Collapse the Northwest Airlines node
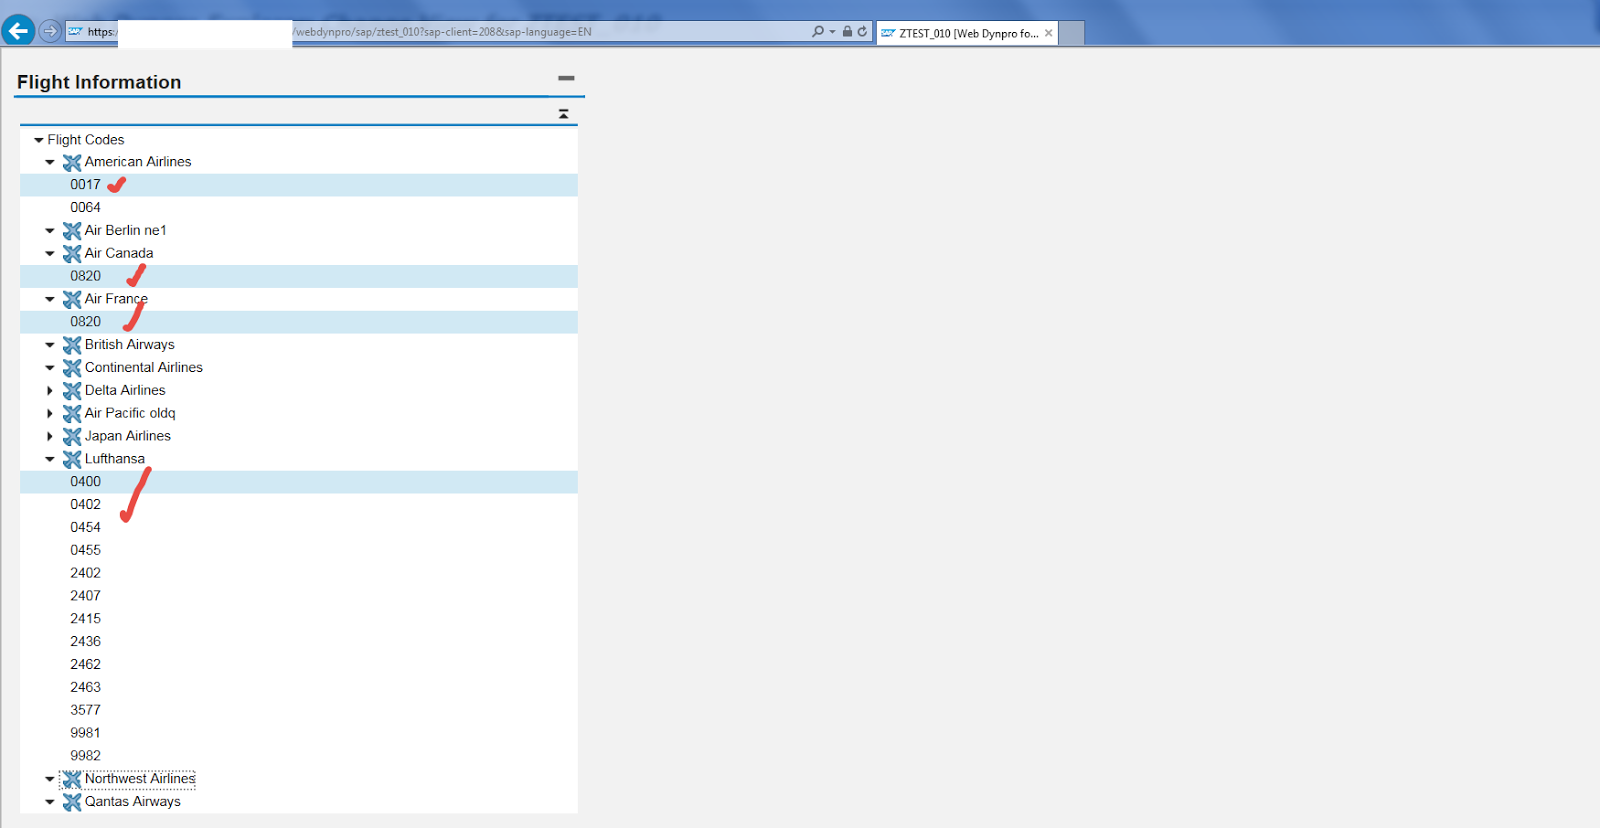This screenshot has height=828, width=1600. [50, 779]
